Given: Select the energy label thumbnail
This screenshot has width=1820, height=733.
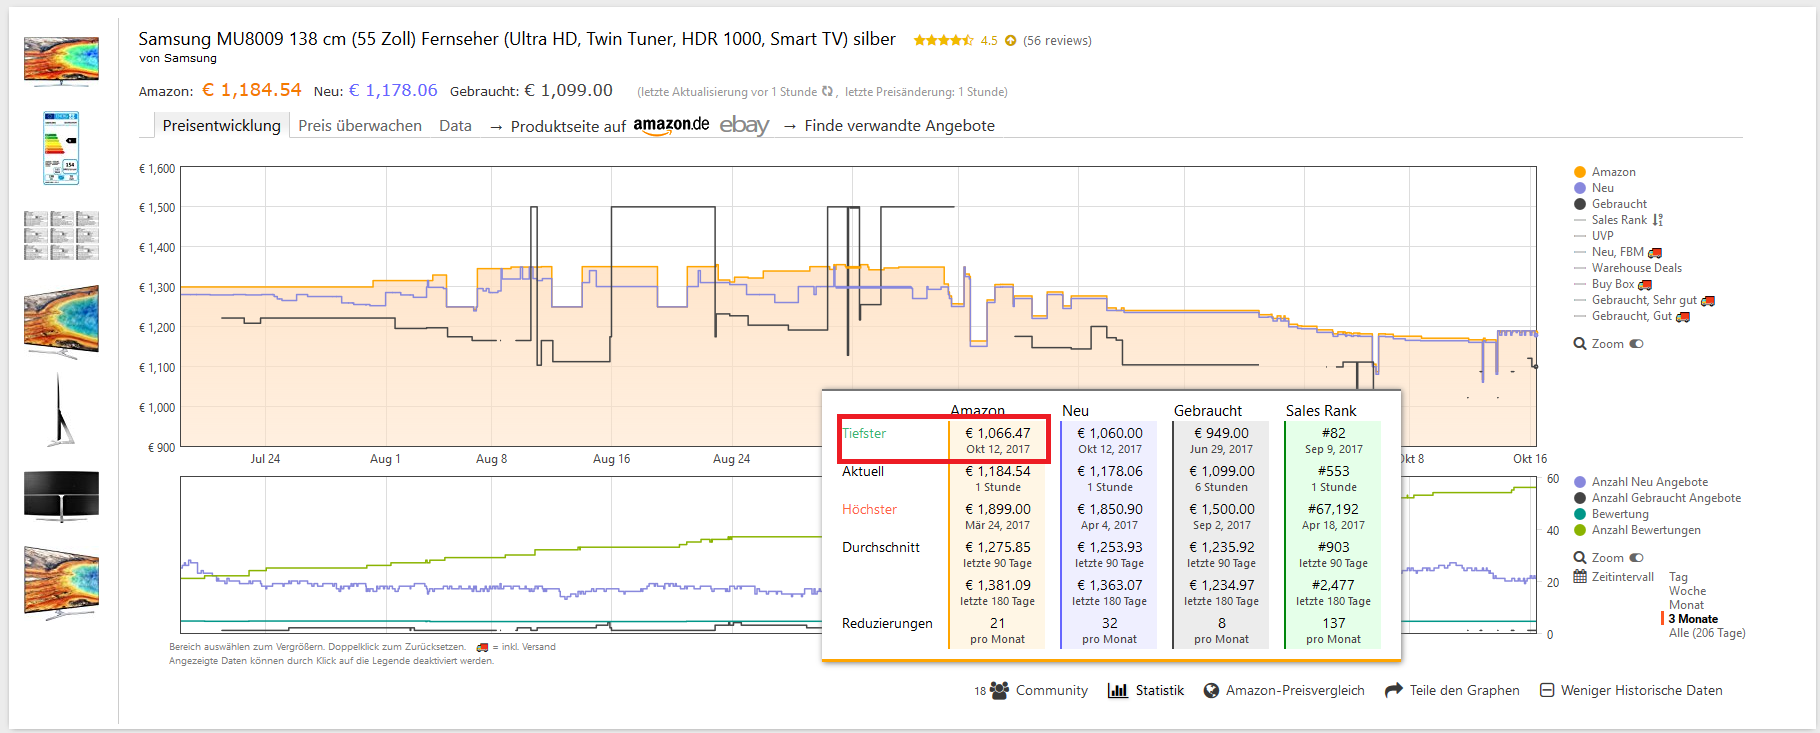Looking at the screenshot, I should (x=61, y=148).
